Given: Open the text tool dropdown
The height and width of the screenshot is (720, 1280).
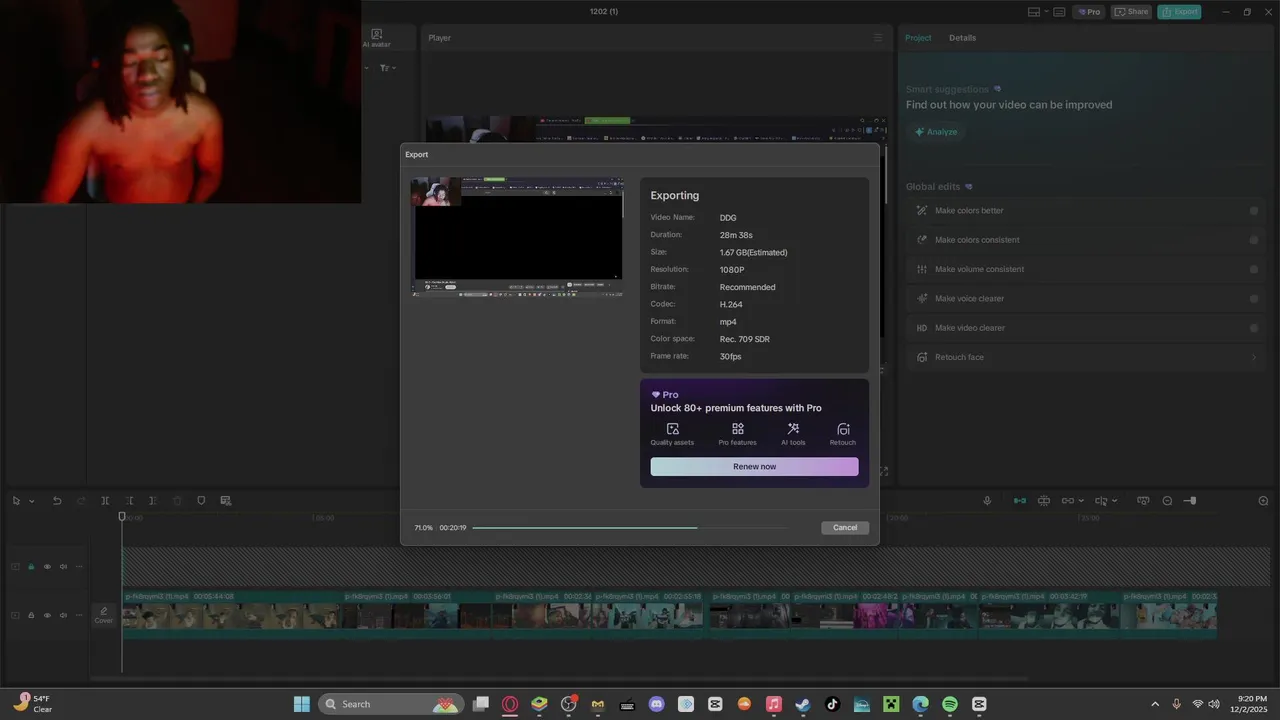Looking at the screenshot, I should point(388,68).
